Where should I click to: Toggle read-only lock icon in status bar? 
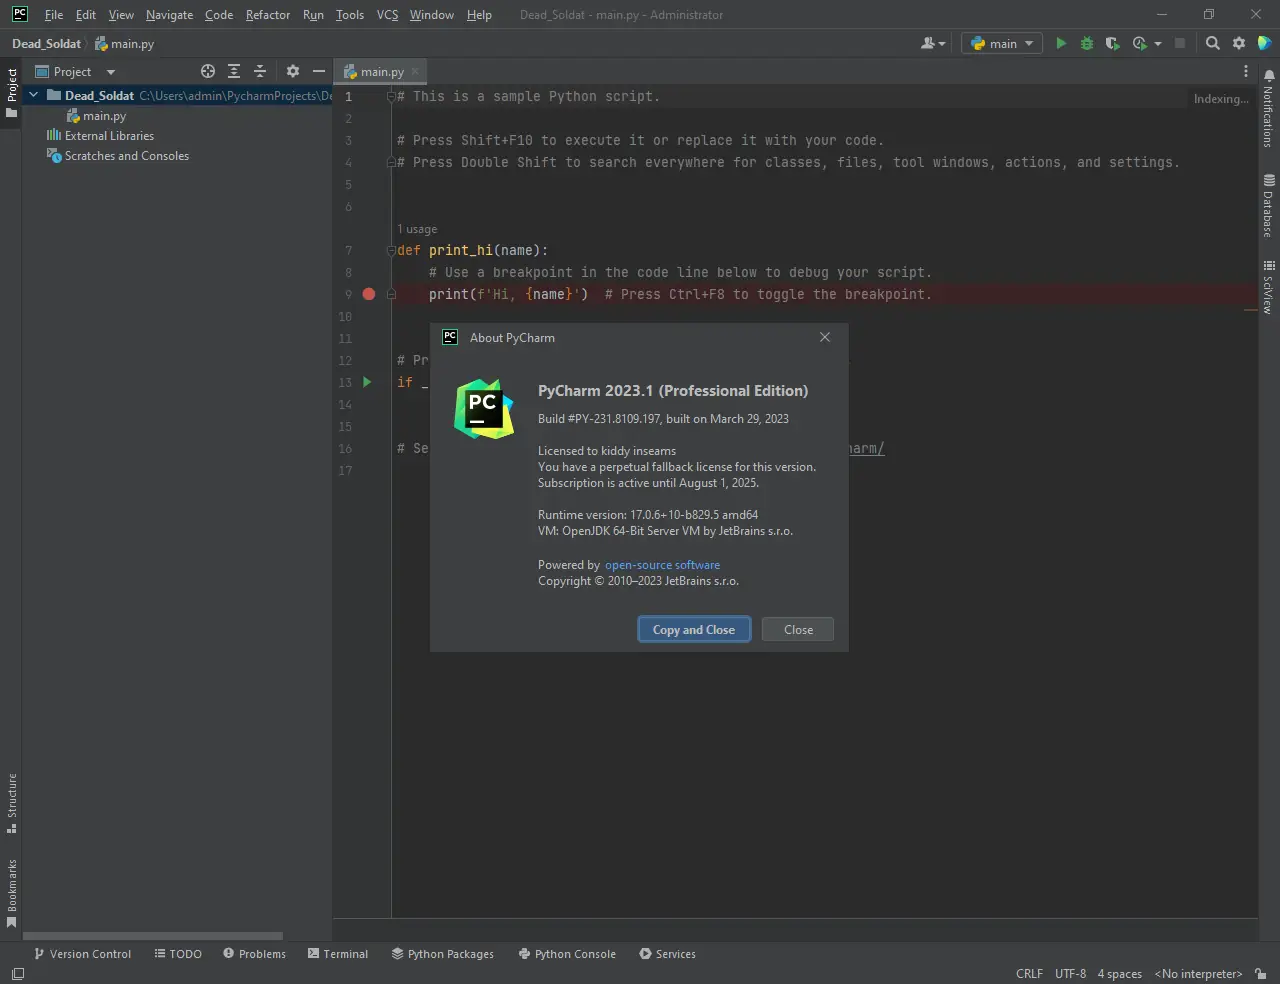point(1261,974)
